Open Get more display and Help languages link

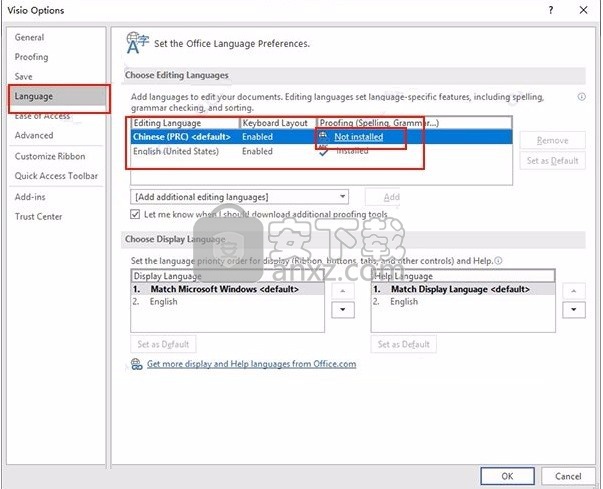click(x=252, y=364)
